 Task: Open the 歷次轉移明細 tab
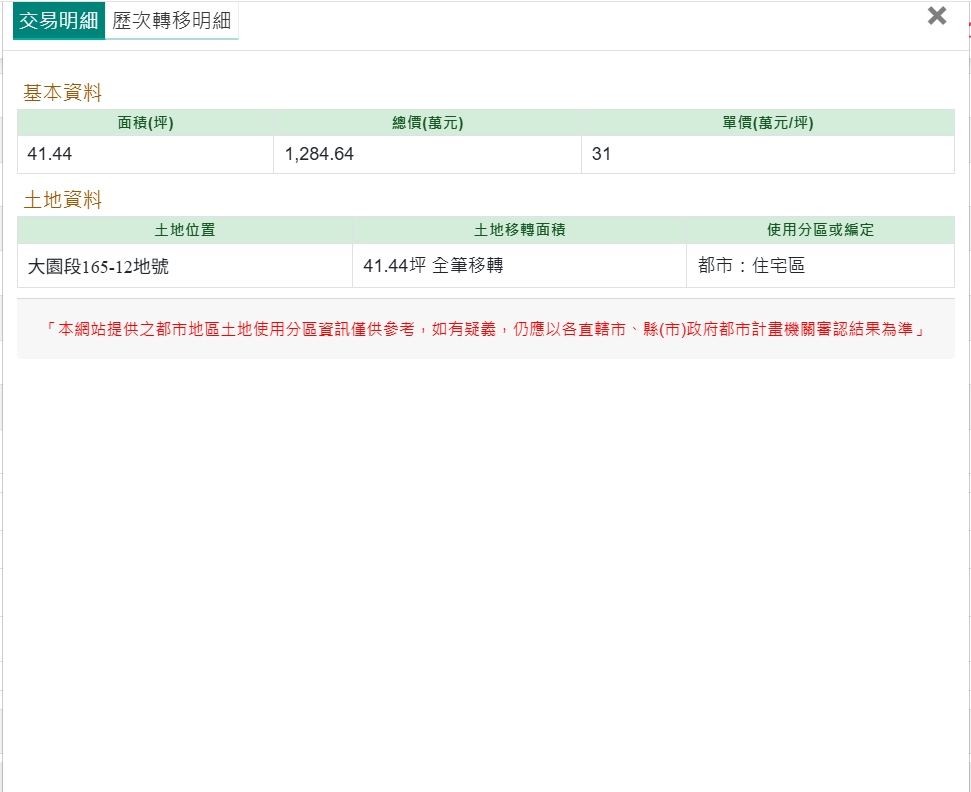171,21
